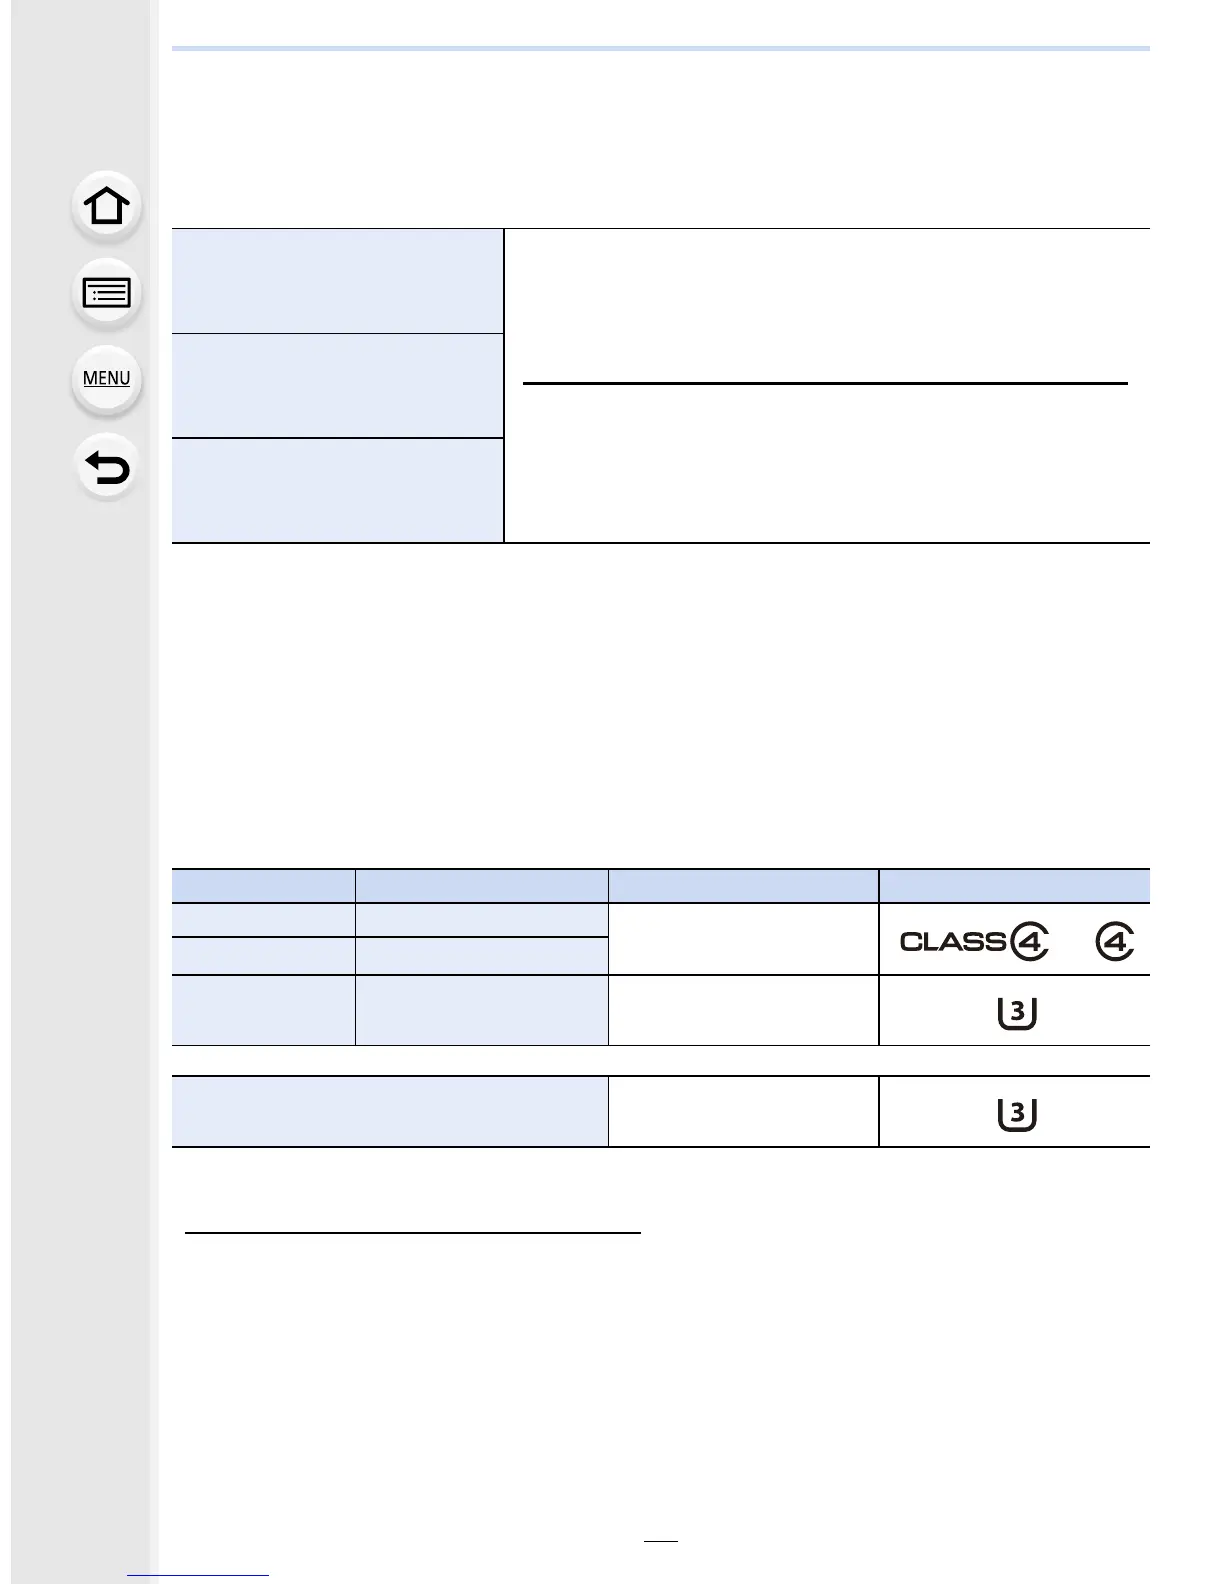Open the table of contents list icon
This screenshot has width=1224, height=1584.
pyautogui.click(x=107, y=293)
